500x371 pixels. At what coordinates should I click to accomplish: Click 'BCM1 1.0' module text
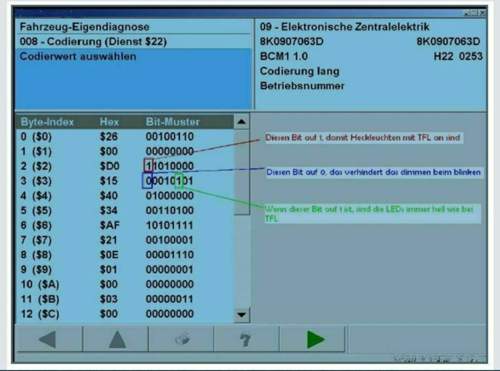point(284,56)
